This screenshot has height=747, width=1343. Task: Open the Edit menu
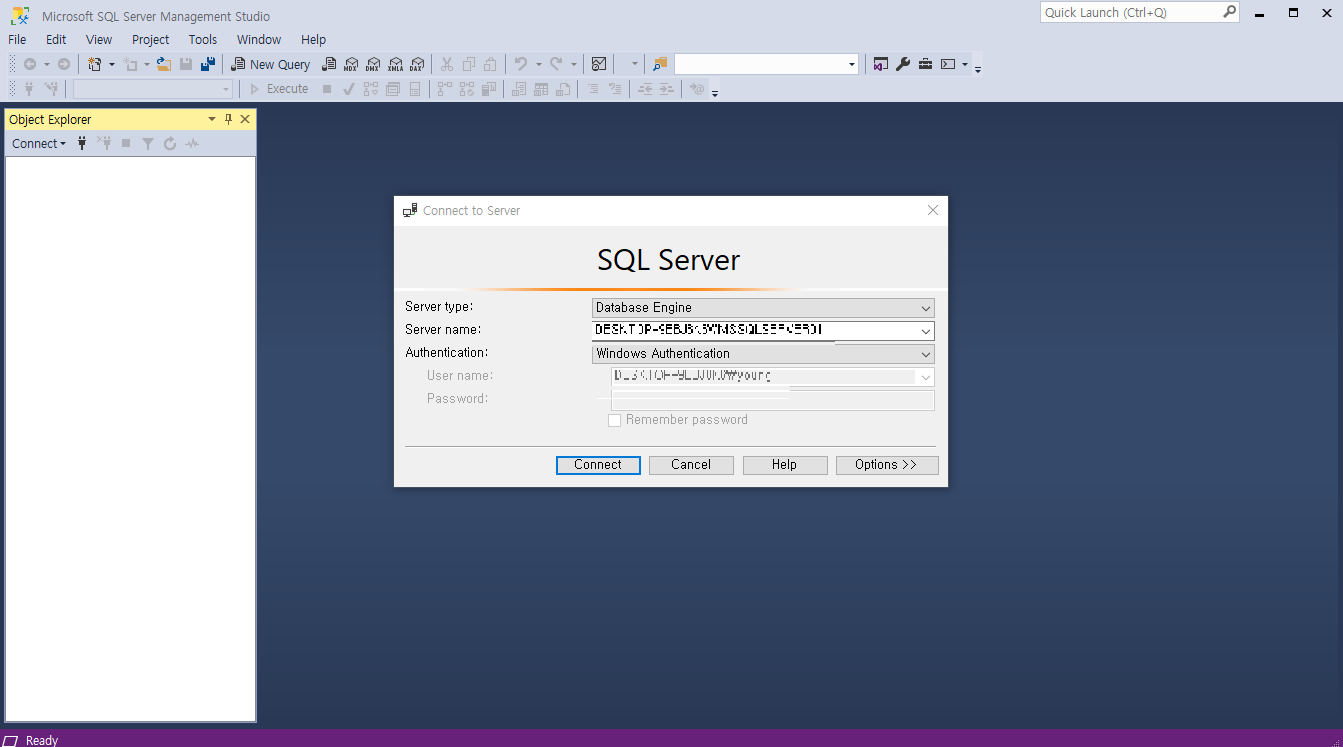[x=56, y=39]
